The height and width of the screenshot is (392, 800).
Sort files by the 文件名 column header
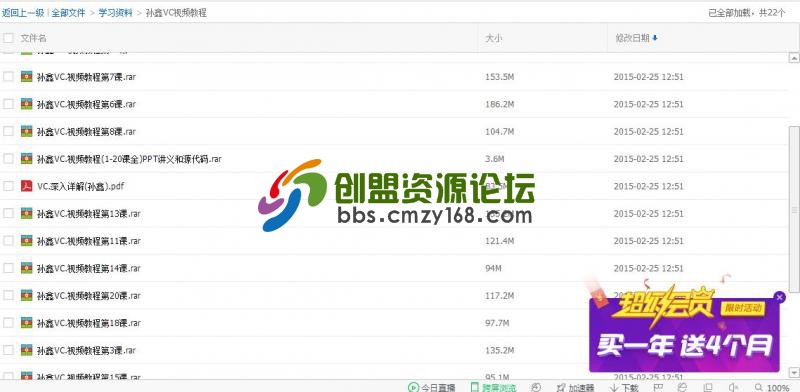33,38
